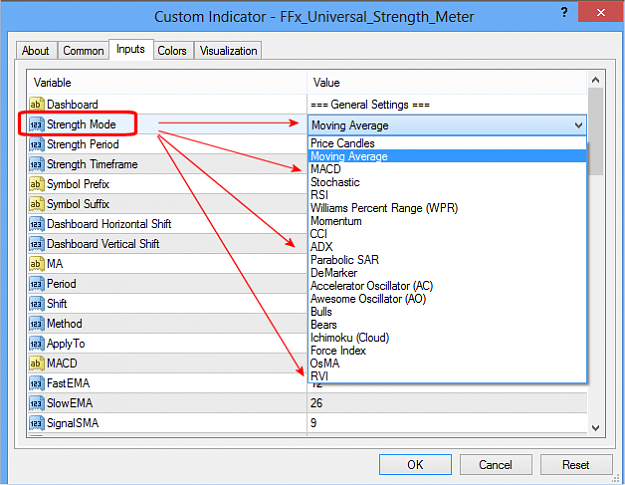625x485 pixels.
Task: Click the scrollbar down arrow
Action: [x=596, y=428]
